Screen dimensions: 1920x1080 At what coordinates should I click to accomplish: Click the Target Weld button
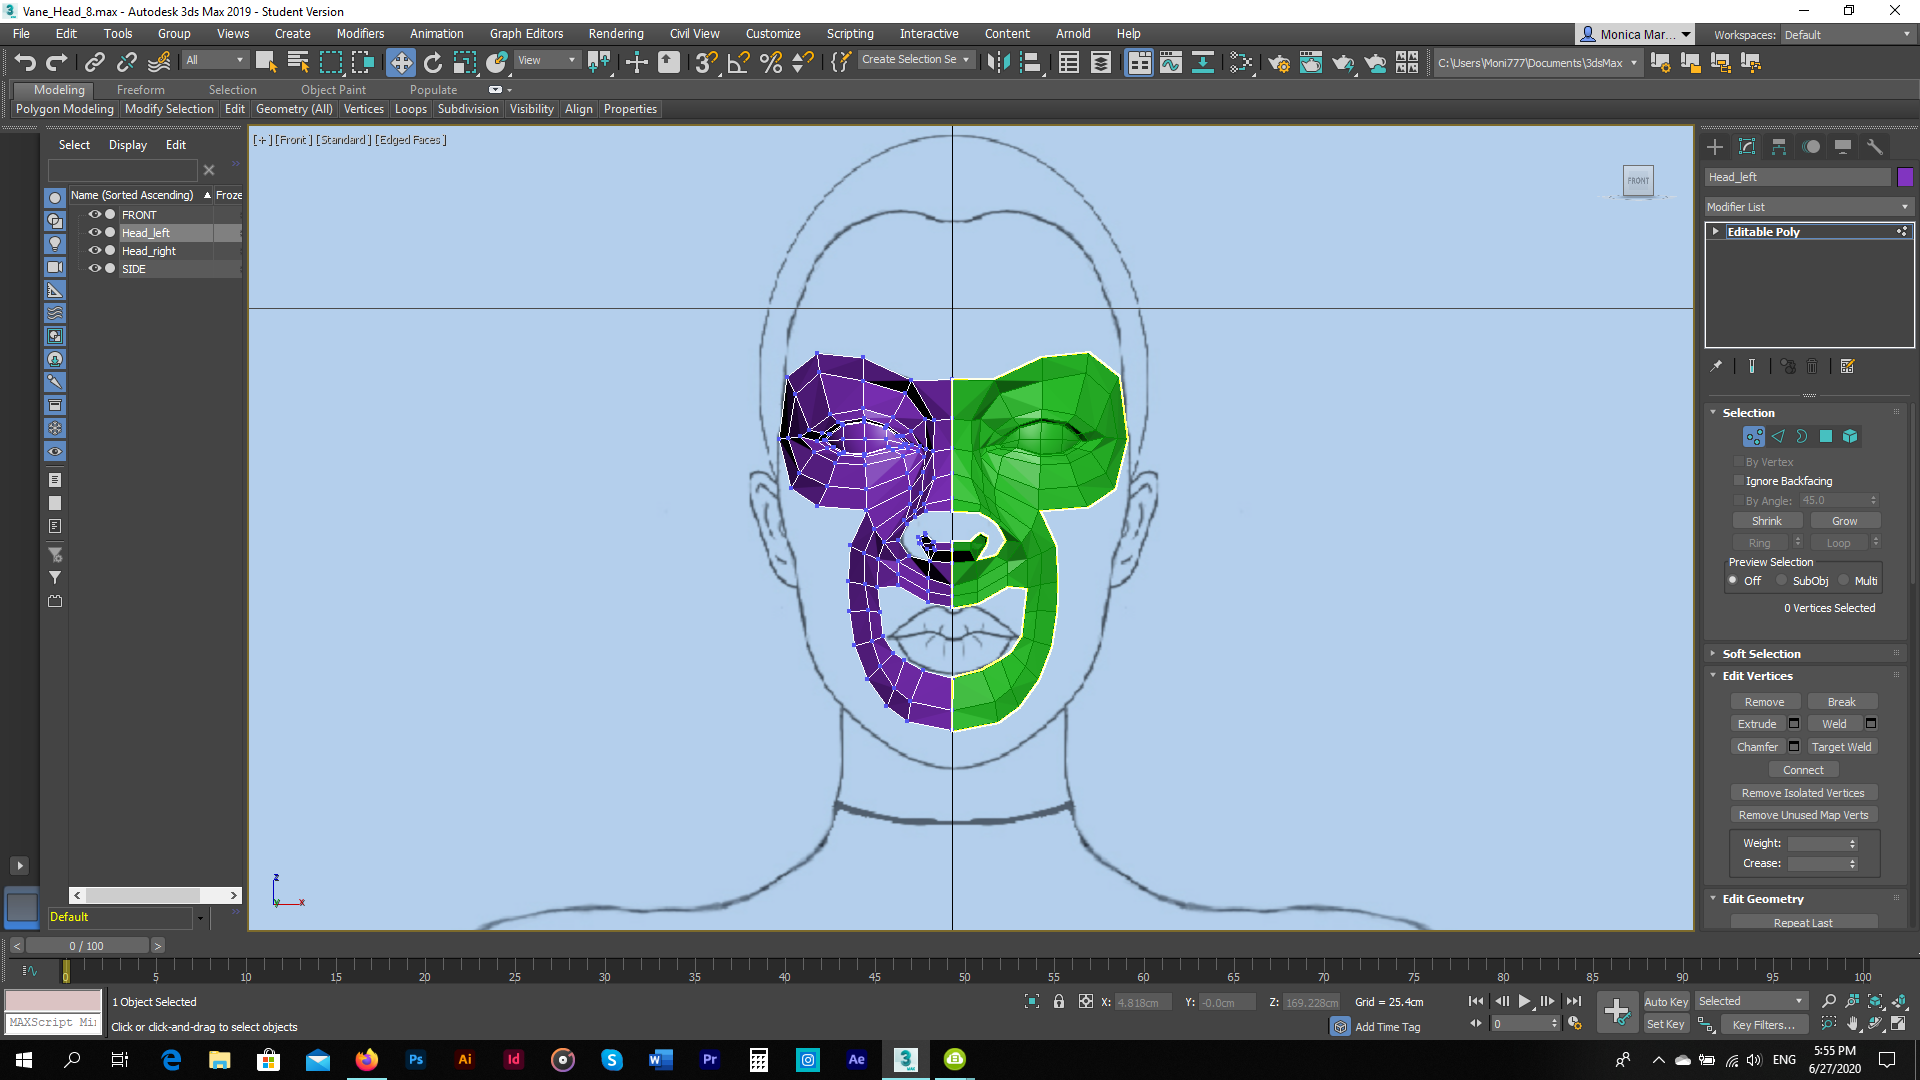[x=1841, y=747]
